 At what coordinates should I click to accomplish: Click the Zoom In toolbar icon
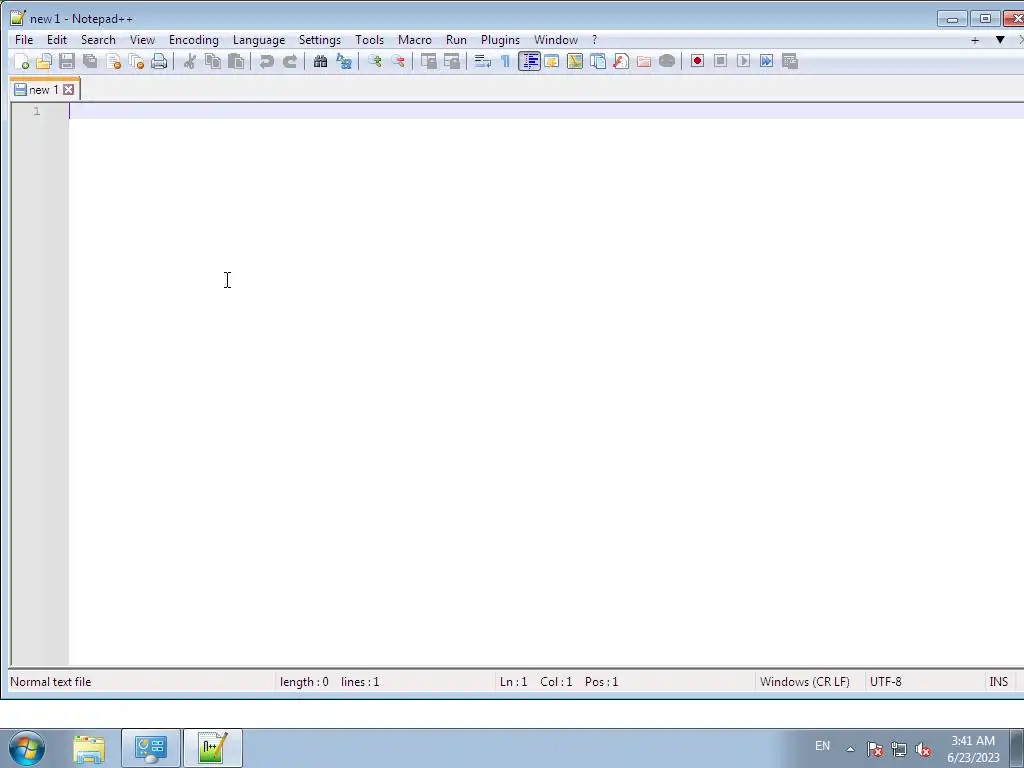coord(374,61)
